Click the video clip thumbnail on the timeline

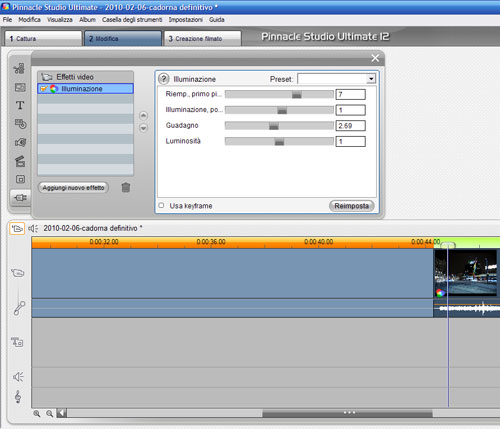[466, 273]
